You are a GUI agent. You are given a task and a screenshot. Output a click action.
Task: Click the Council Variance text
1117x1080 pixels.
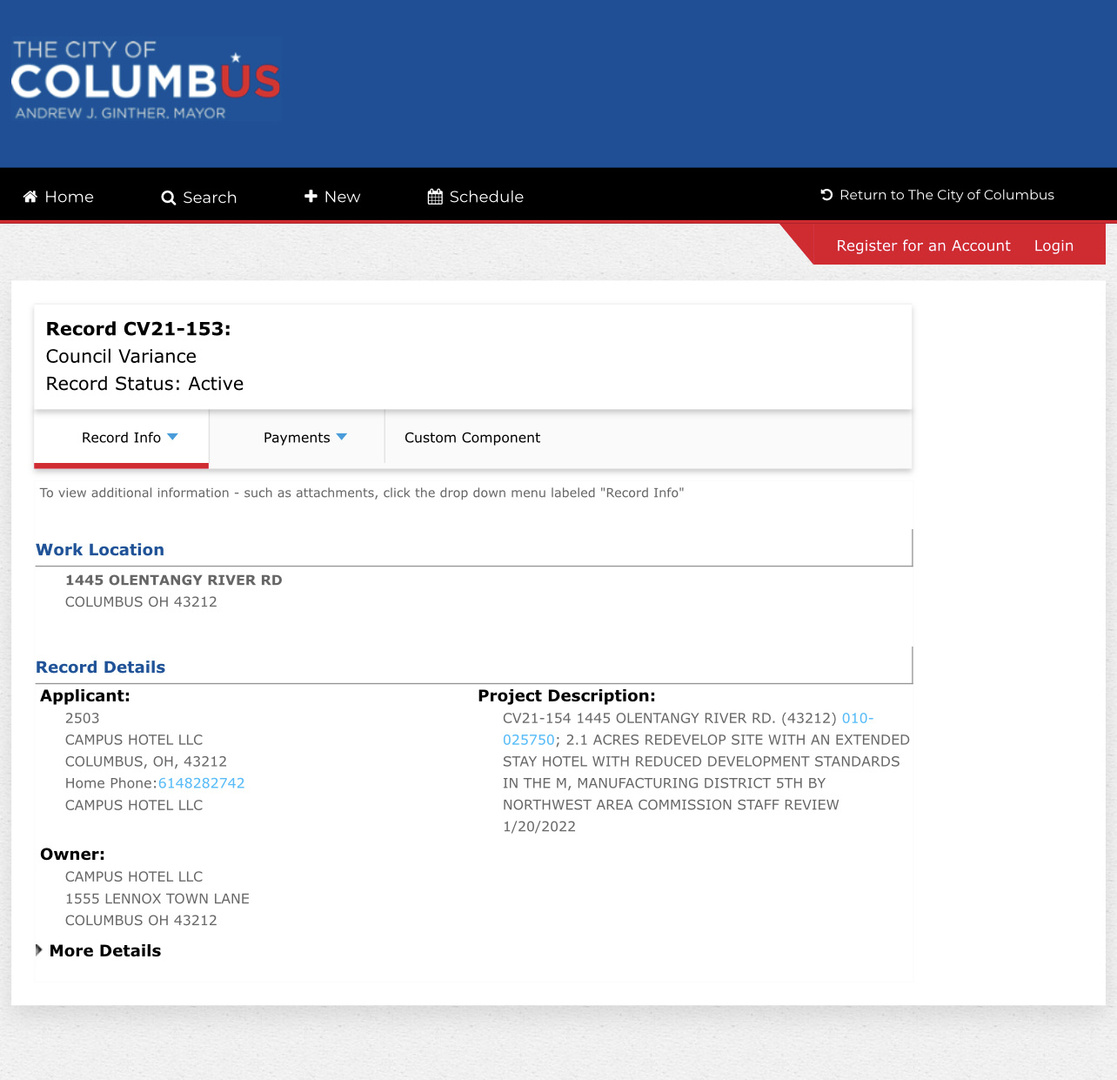click(121, 356)
